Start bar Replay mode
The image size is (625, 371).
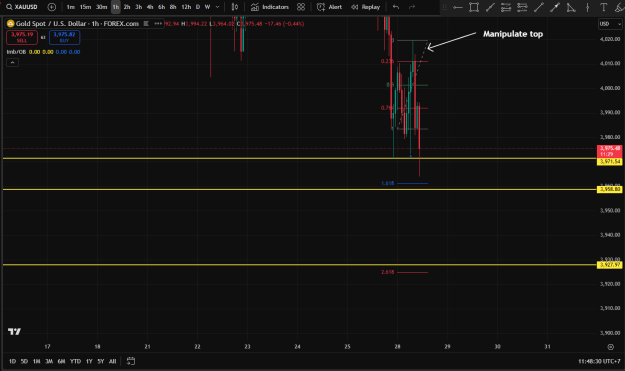point(365,7)
